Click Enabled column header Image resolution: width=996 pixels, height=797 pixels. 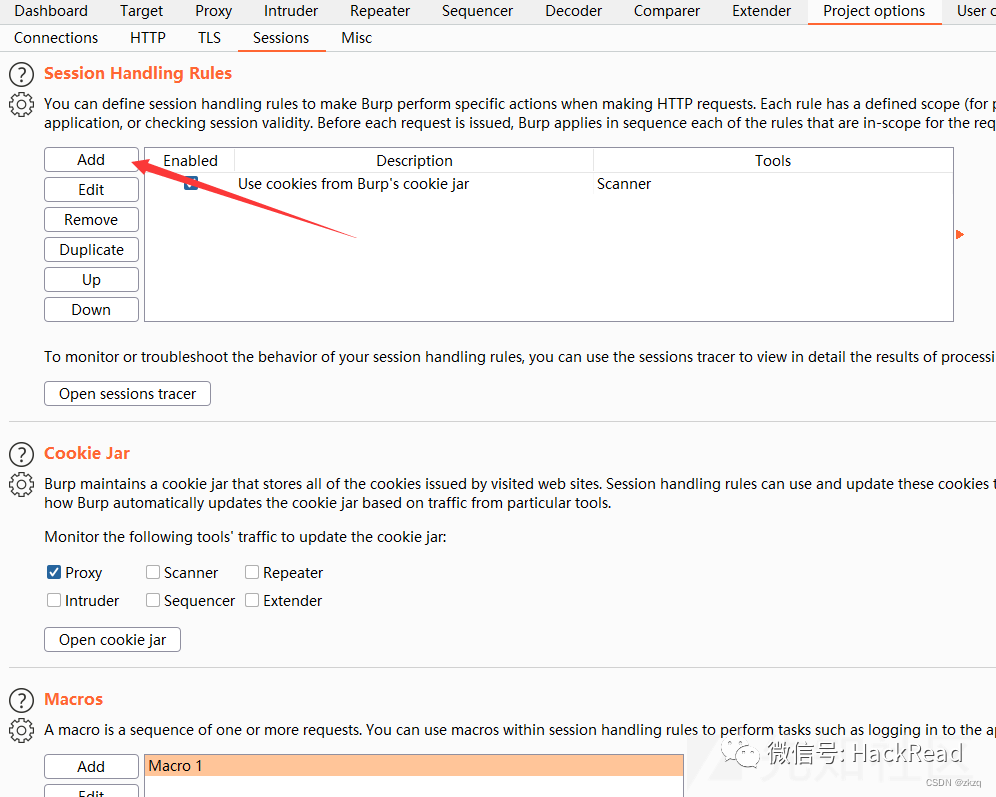pos(190,161)
